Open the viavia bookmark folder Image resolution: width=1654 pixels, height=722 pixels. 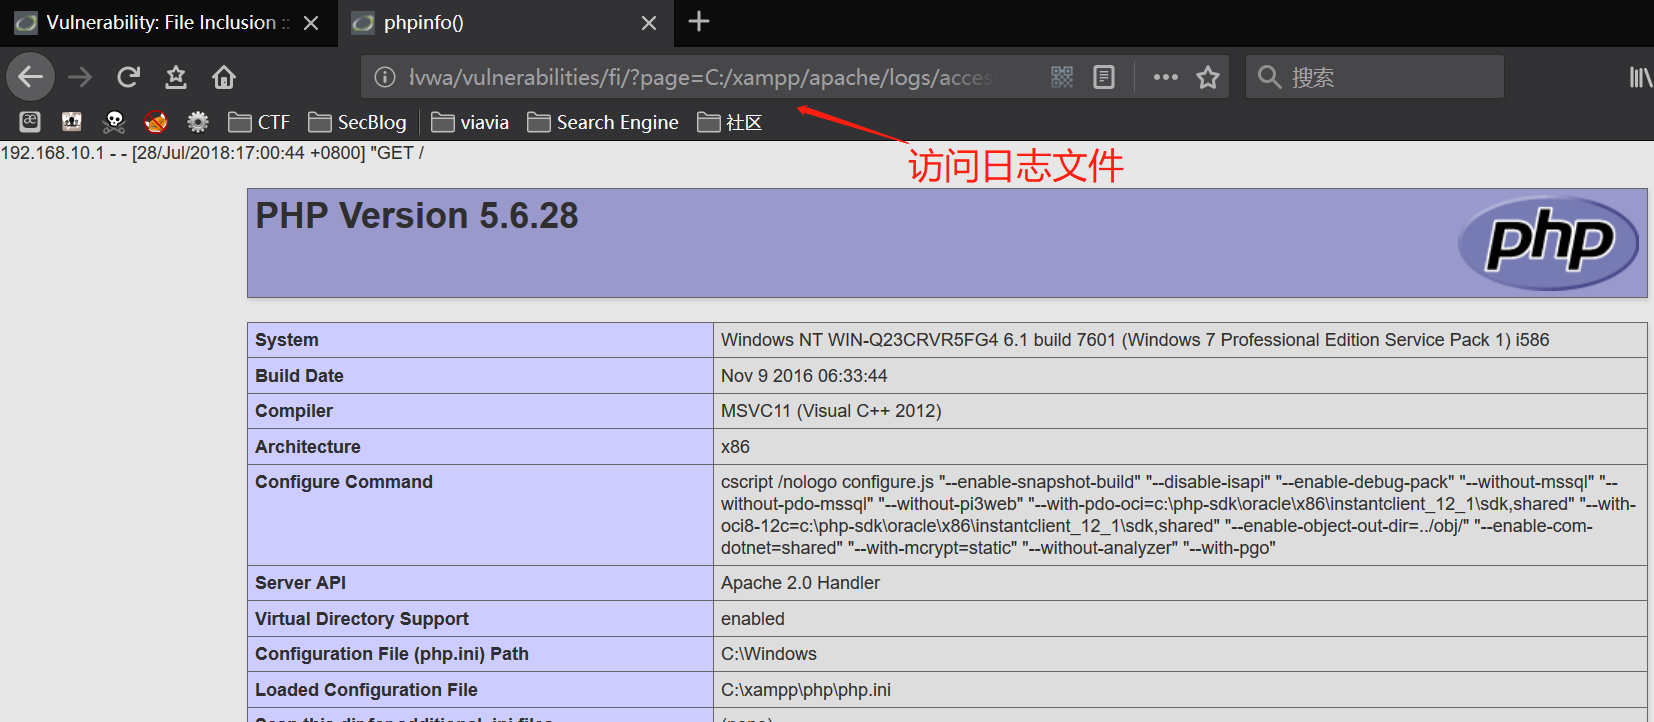470,122
